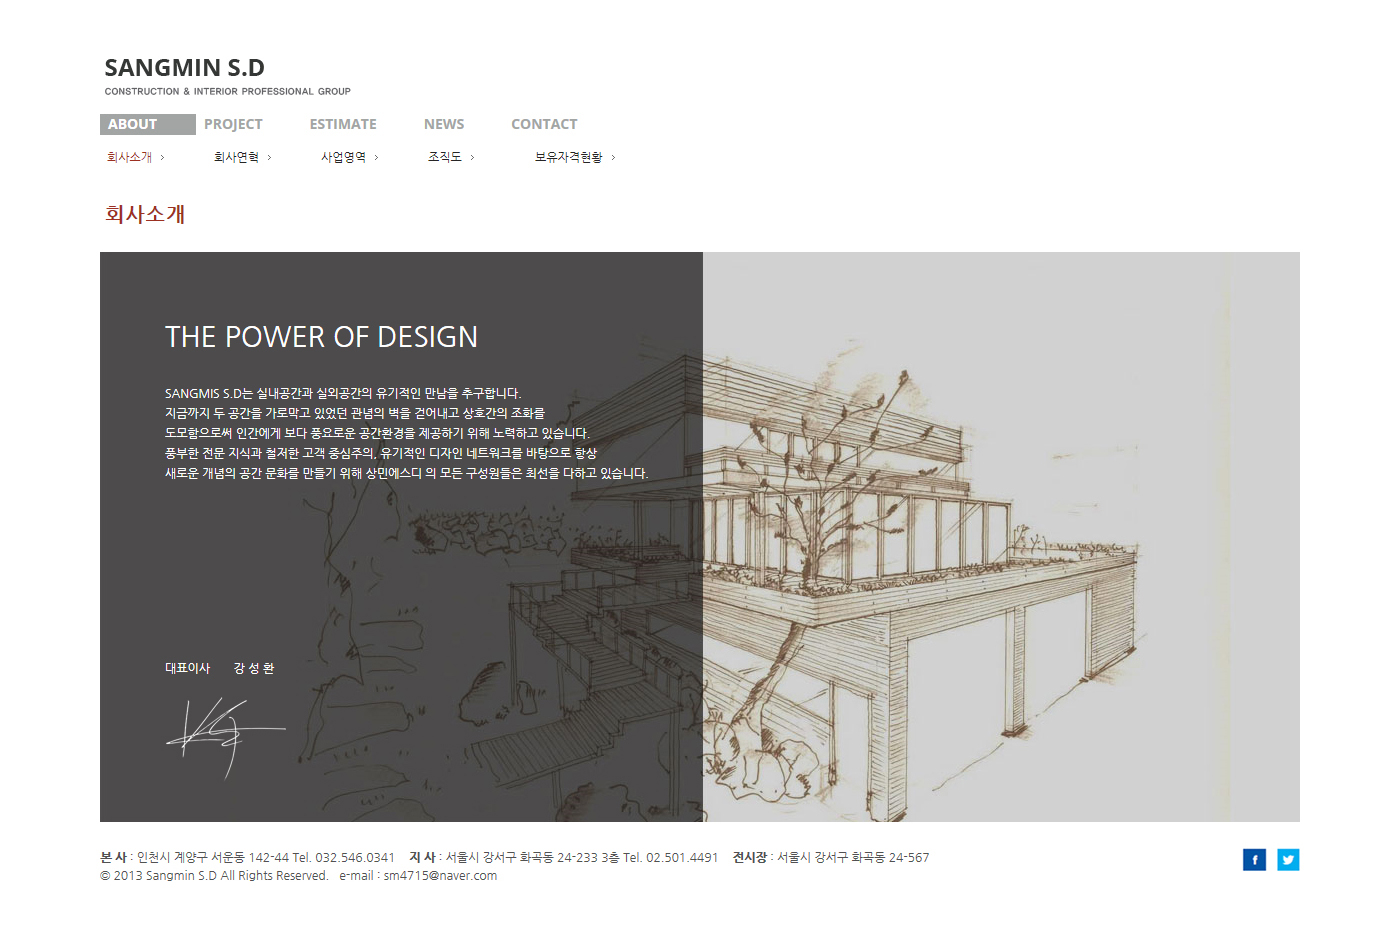The height and width of the screenshot is (934, 1400).
Task: Click the arrow beside 회사연혁
Action: pyautogui.click(x=269, y=158)
